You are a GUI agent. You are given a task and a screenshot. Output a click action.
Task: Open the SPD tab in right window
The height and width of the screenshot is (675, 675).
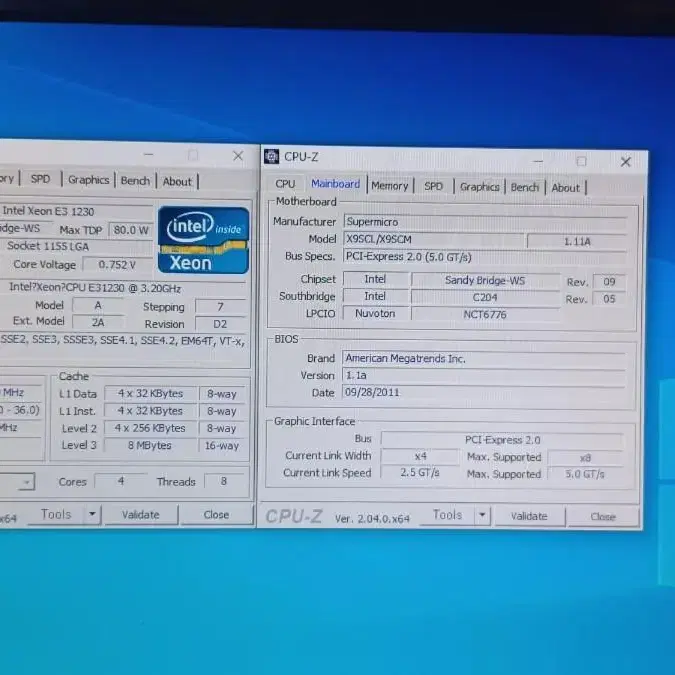point(433,186)
